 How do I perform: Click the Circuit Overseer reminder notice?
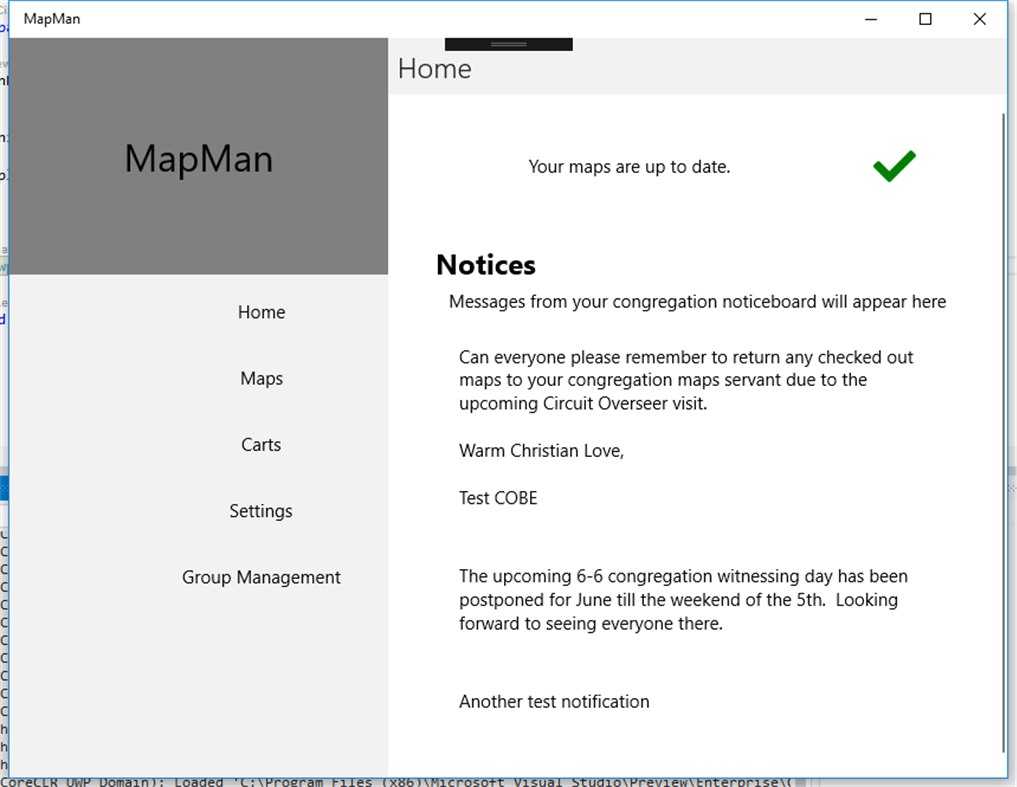click(685, 380)
